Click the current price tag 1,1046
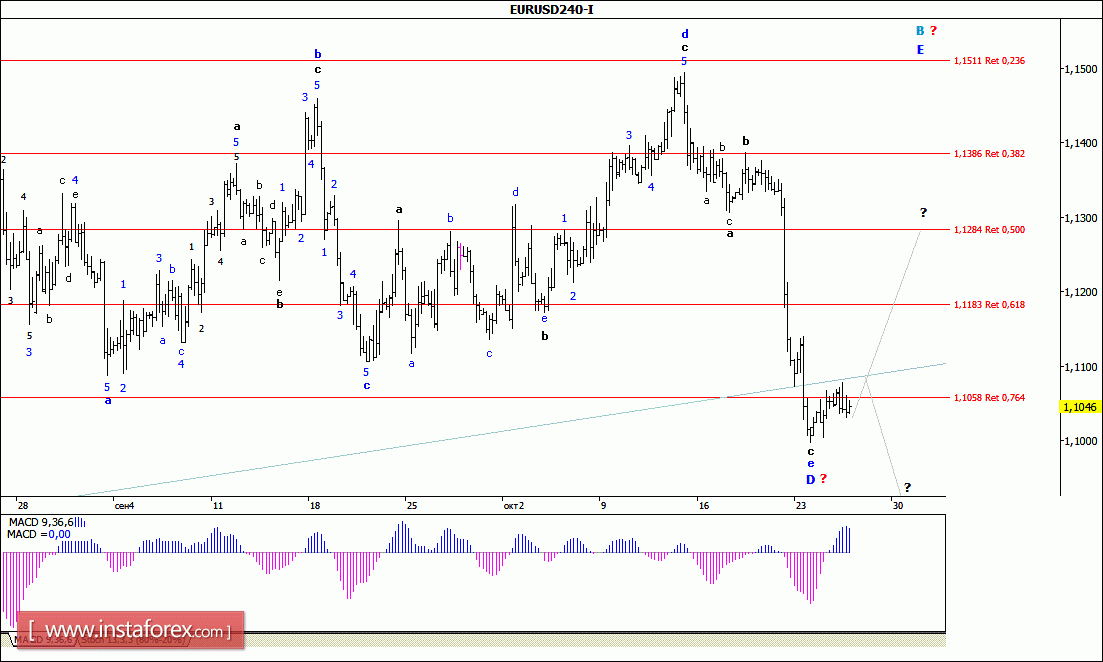Screen dimensions: 1103x662 1080,407
